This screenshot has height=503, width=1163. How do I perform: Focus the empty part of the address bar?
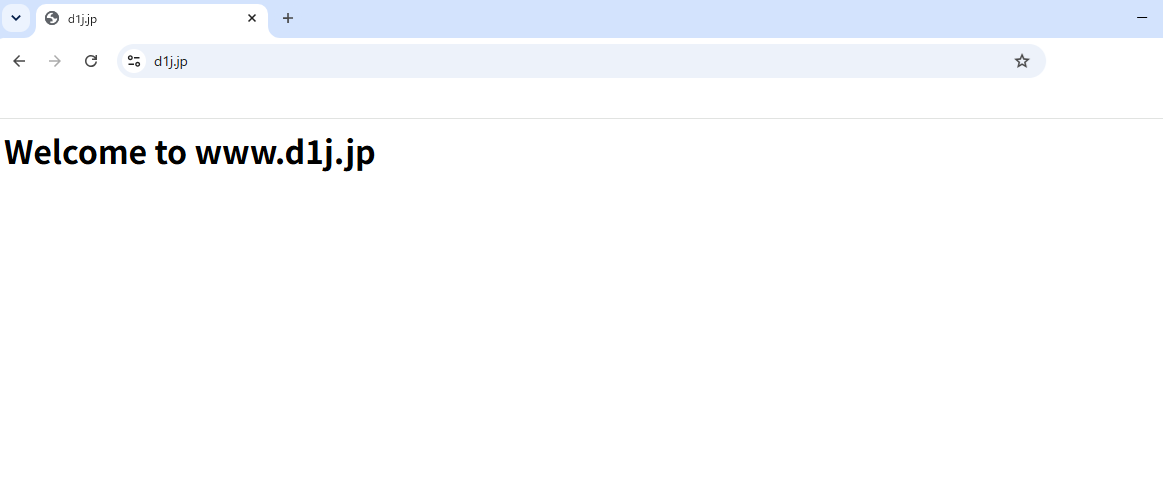point(593,61)
